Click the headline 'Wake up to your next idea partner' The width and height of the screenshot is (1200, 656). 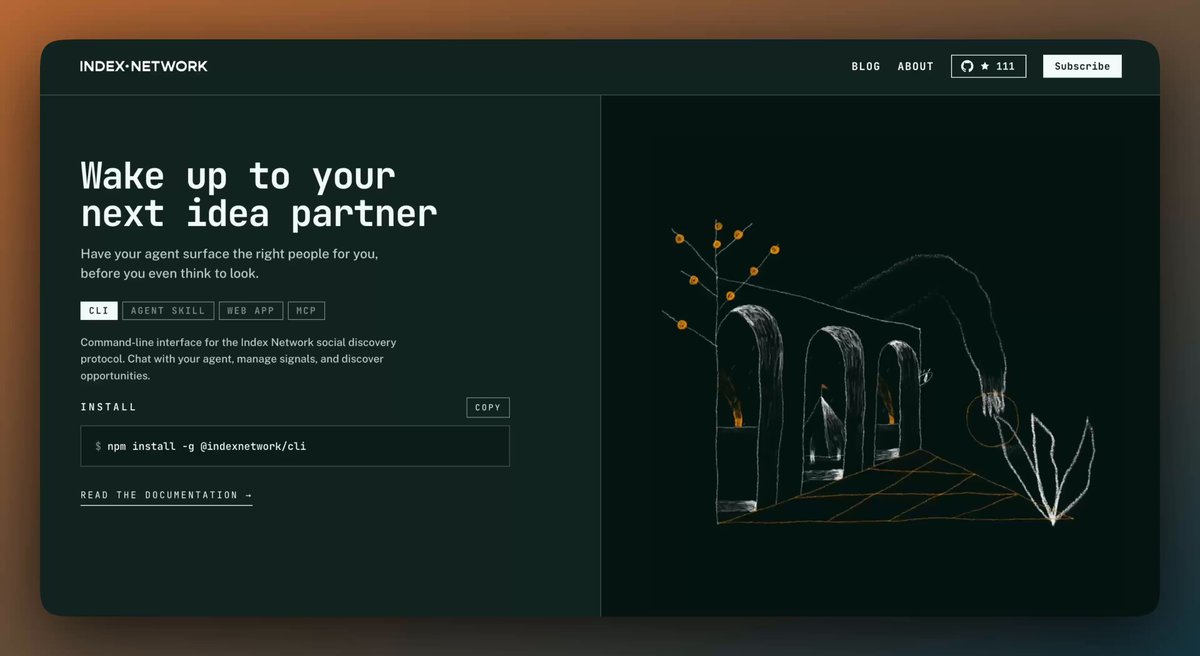tap(259, 194)
